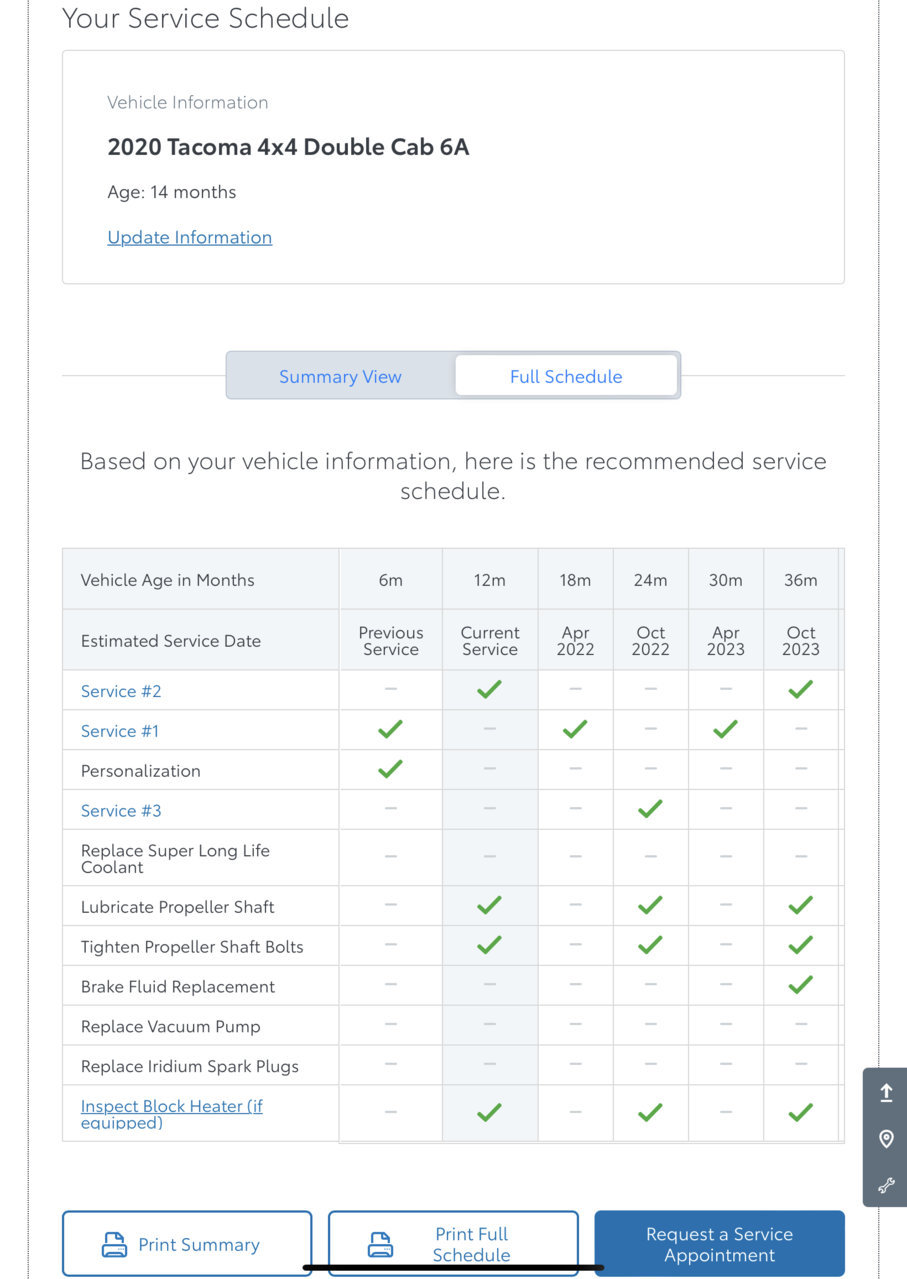The image size is (907, 1279).
Task: Tap Lubricate Propeller Shaft checkmark under 24m
Action: tap(650, 905)
